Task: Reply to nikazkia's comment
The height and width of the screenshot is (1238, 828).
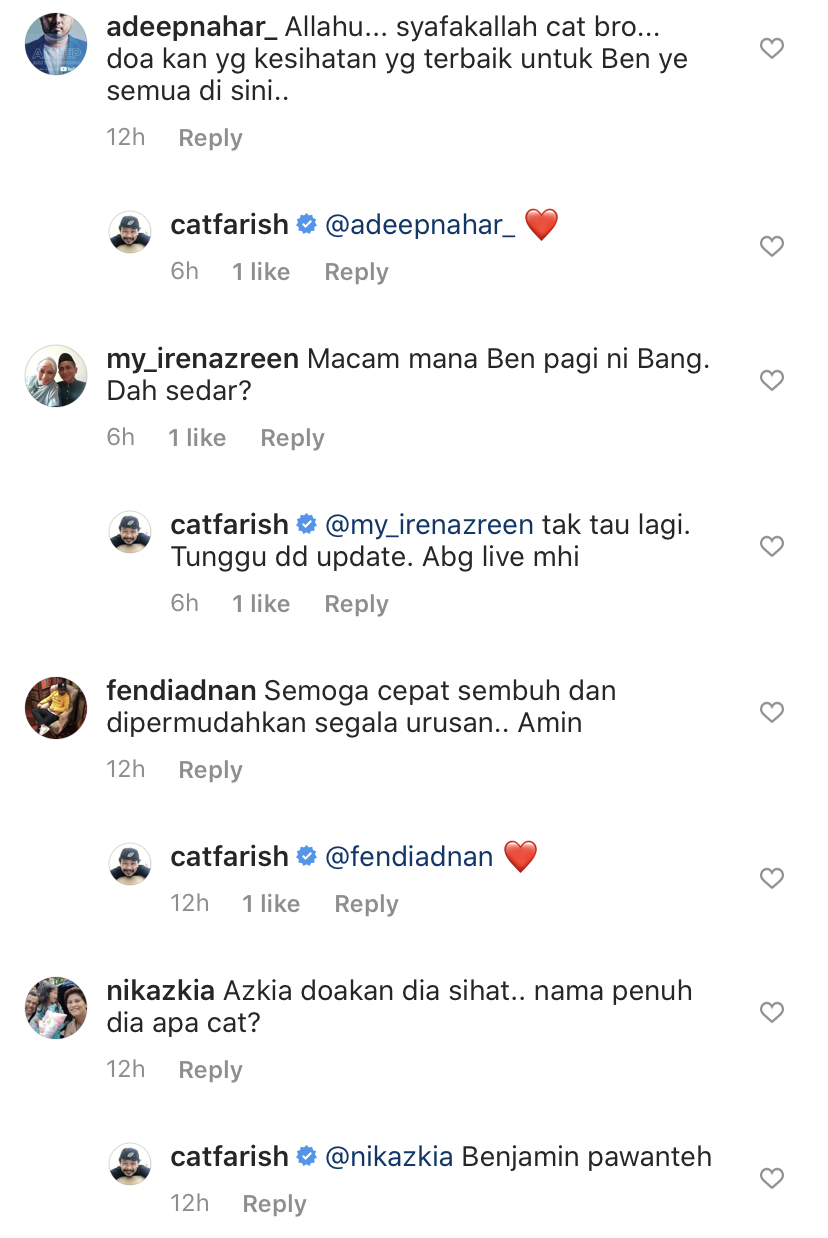Action: (x=210, y=1070)
